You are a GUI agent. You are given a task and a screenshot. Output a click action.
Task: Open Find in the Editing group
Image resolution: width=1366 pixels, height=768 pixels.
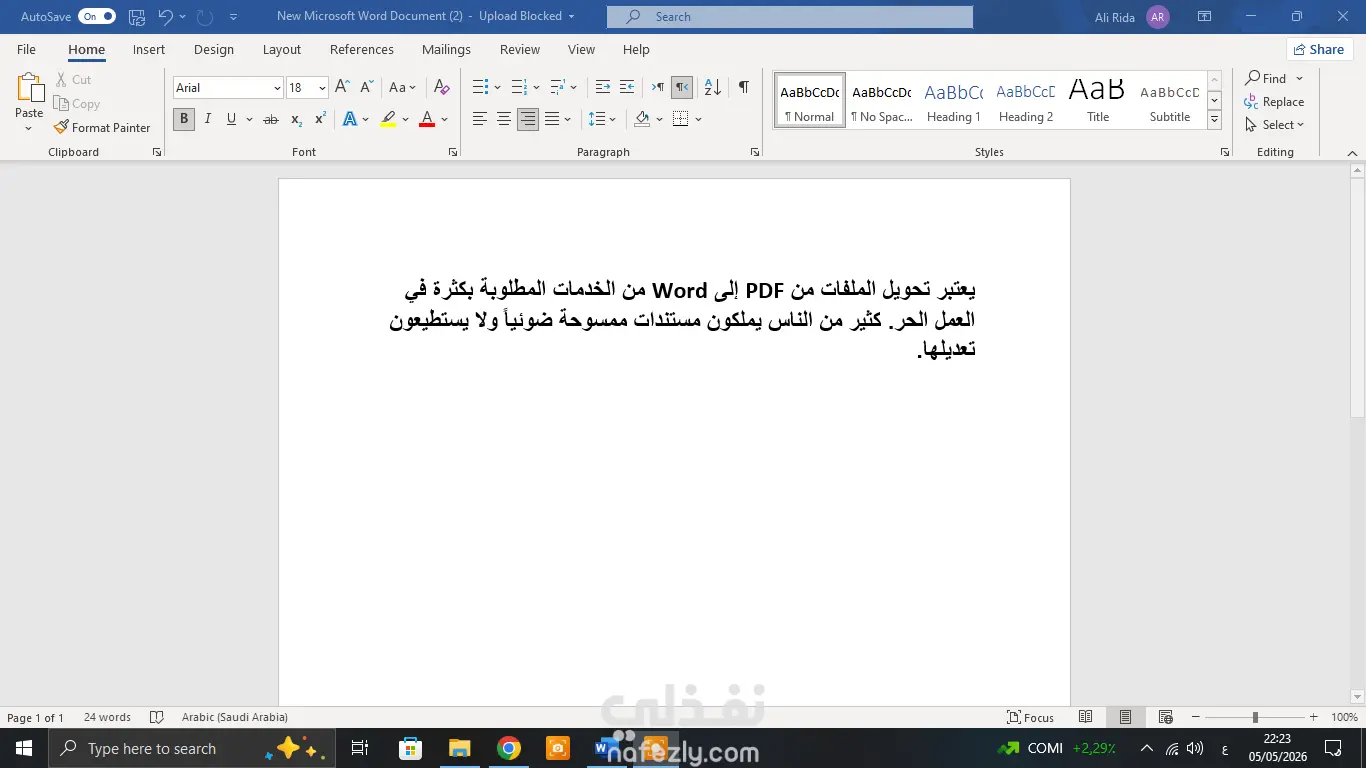[x=1266, y=78]
